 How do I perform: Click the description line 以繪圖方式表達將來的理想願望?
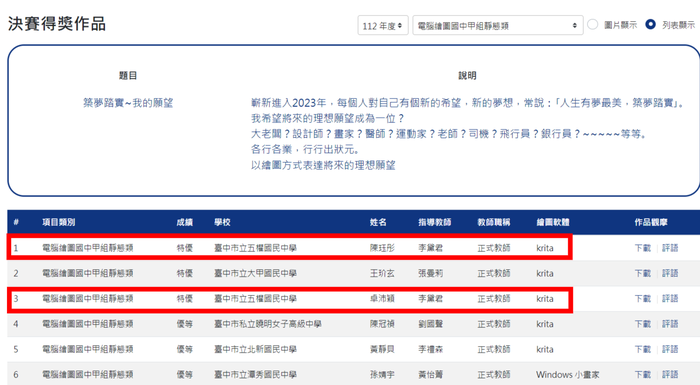pyautogui.click(x=323, y=165)
